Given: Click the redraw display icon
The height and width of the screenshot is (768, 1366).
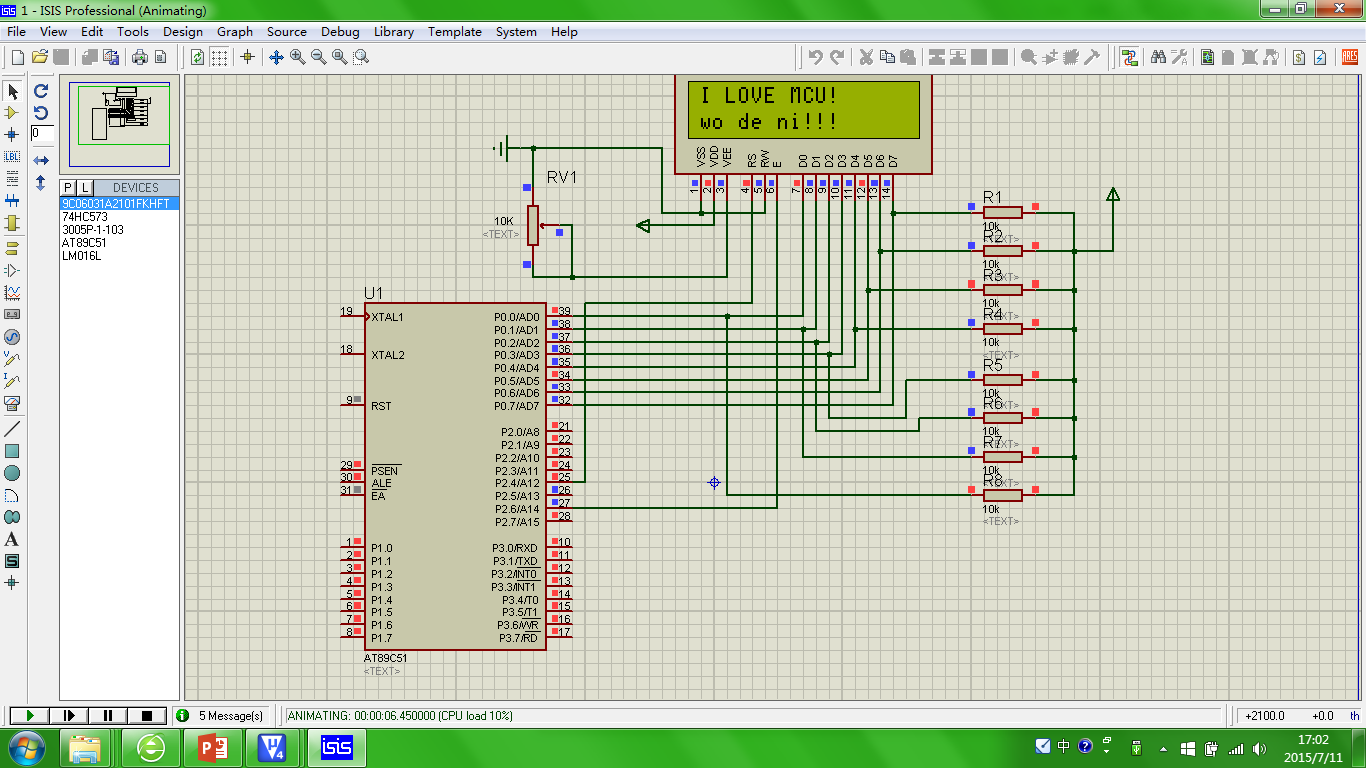Looking at the screenshot, I should point(198,57).
